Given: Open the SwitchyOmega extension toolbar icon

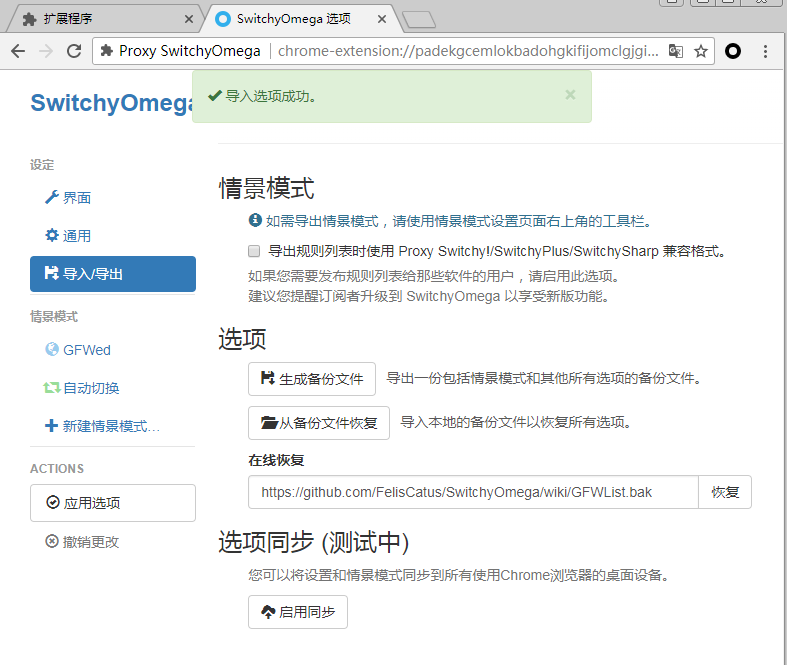Looking at the screenshot, I should [733, 51].
